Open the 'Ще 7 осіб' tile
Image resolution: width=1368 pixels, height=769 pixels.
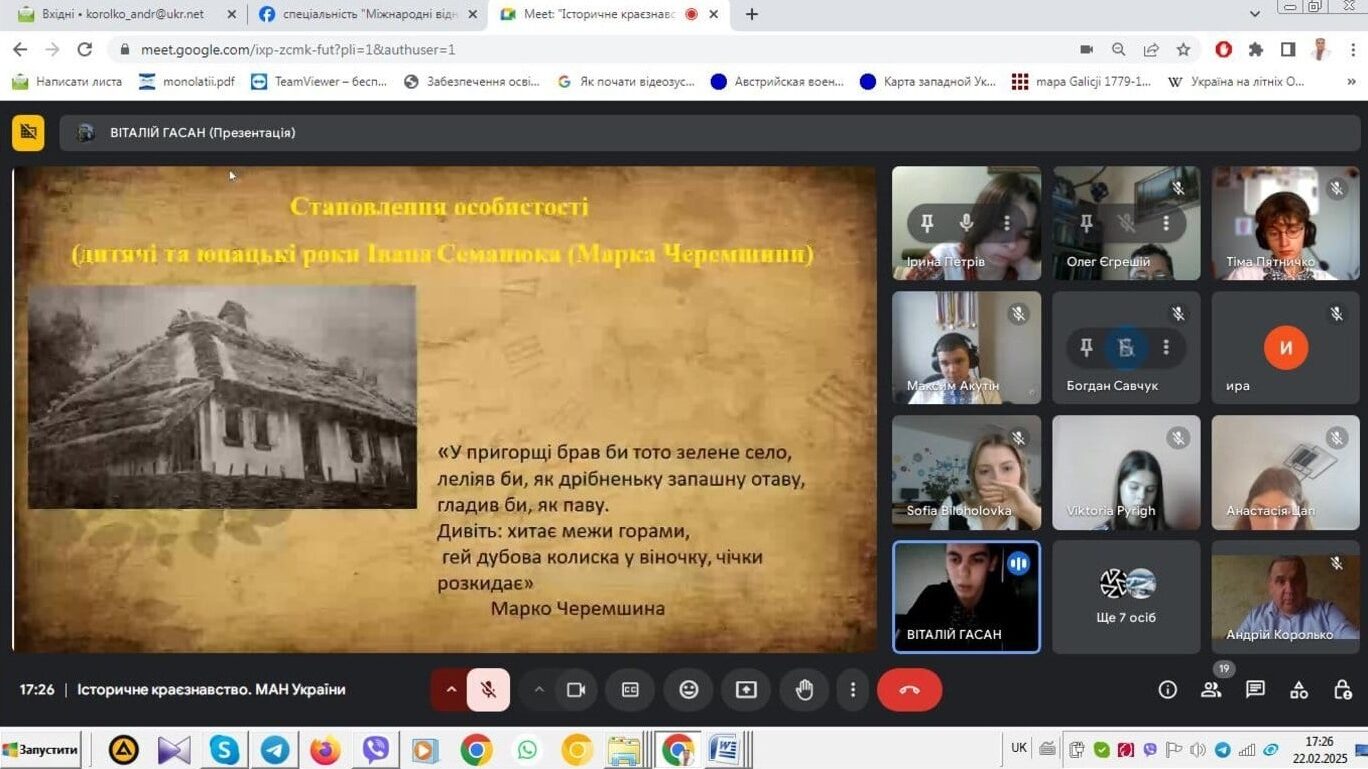pos(1126,597)
